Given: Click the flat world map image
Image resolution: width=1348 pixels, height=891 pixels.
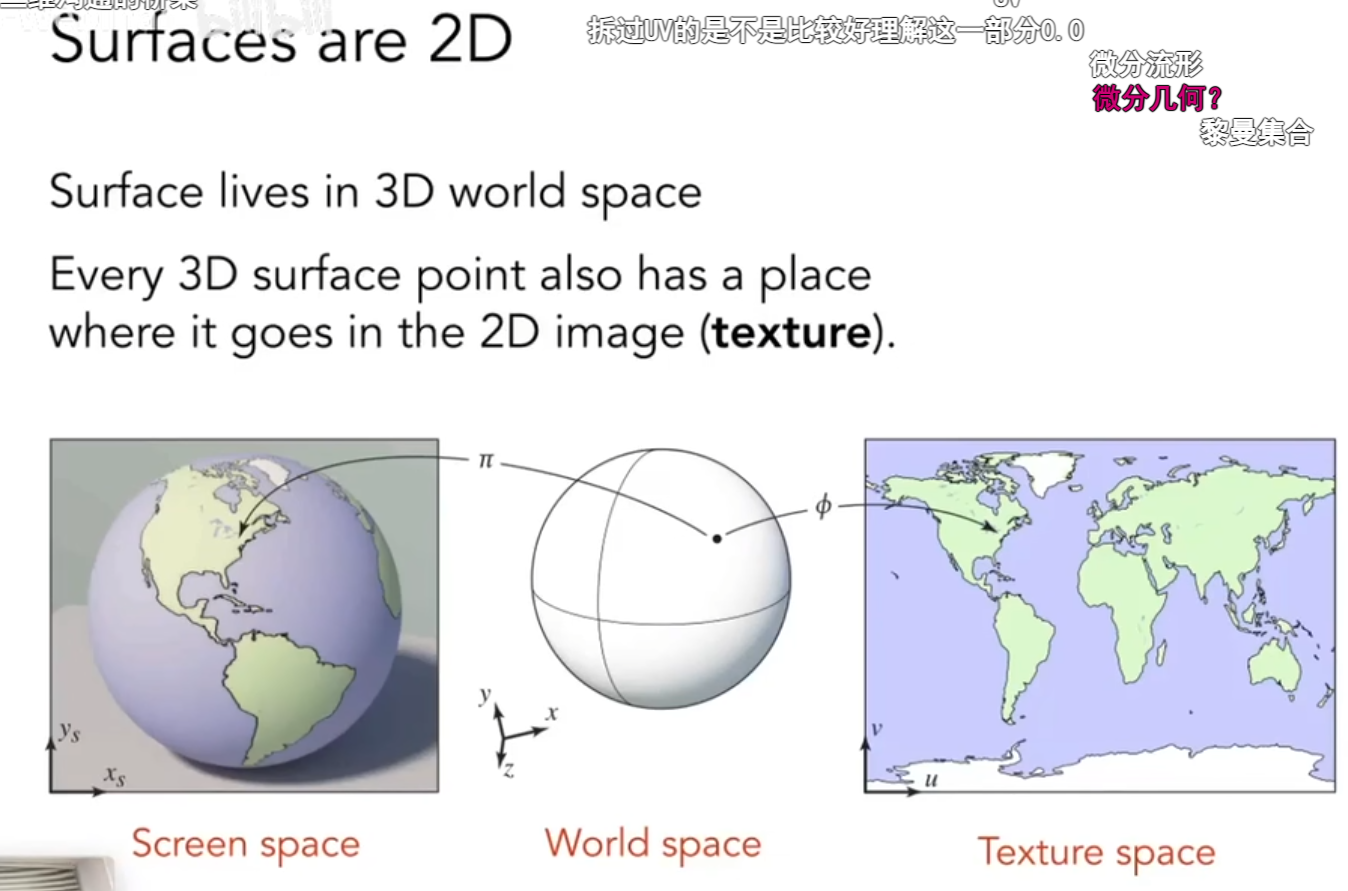Looking at the screenshot, I should tap(1099, 615).
